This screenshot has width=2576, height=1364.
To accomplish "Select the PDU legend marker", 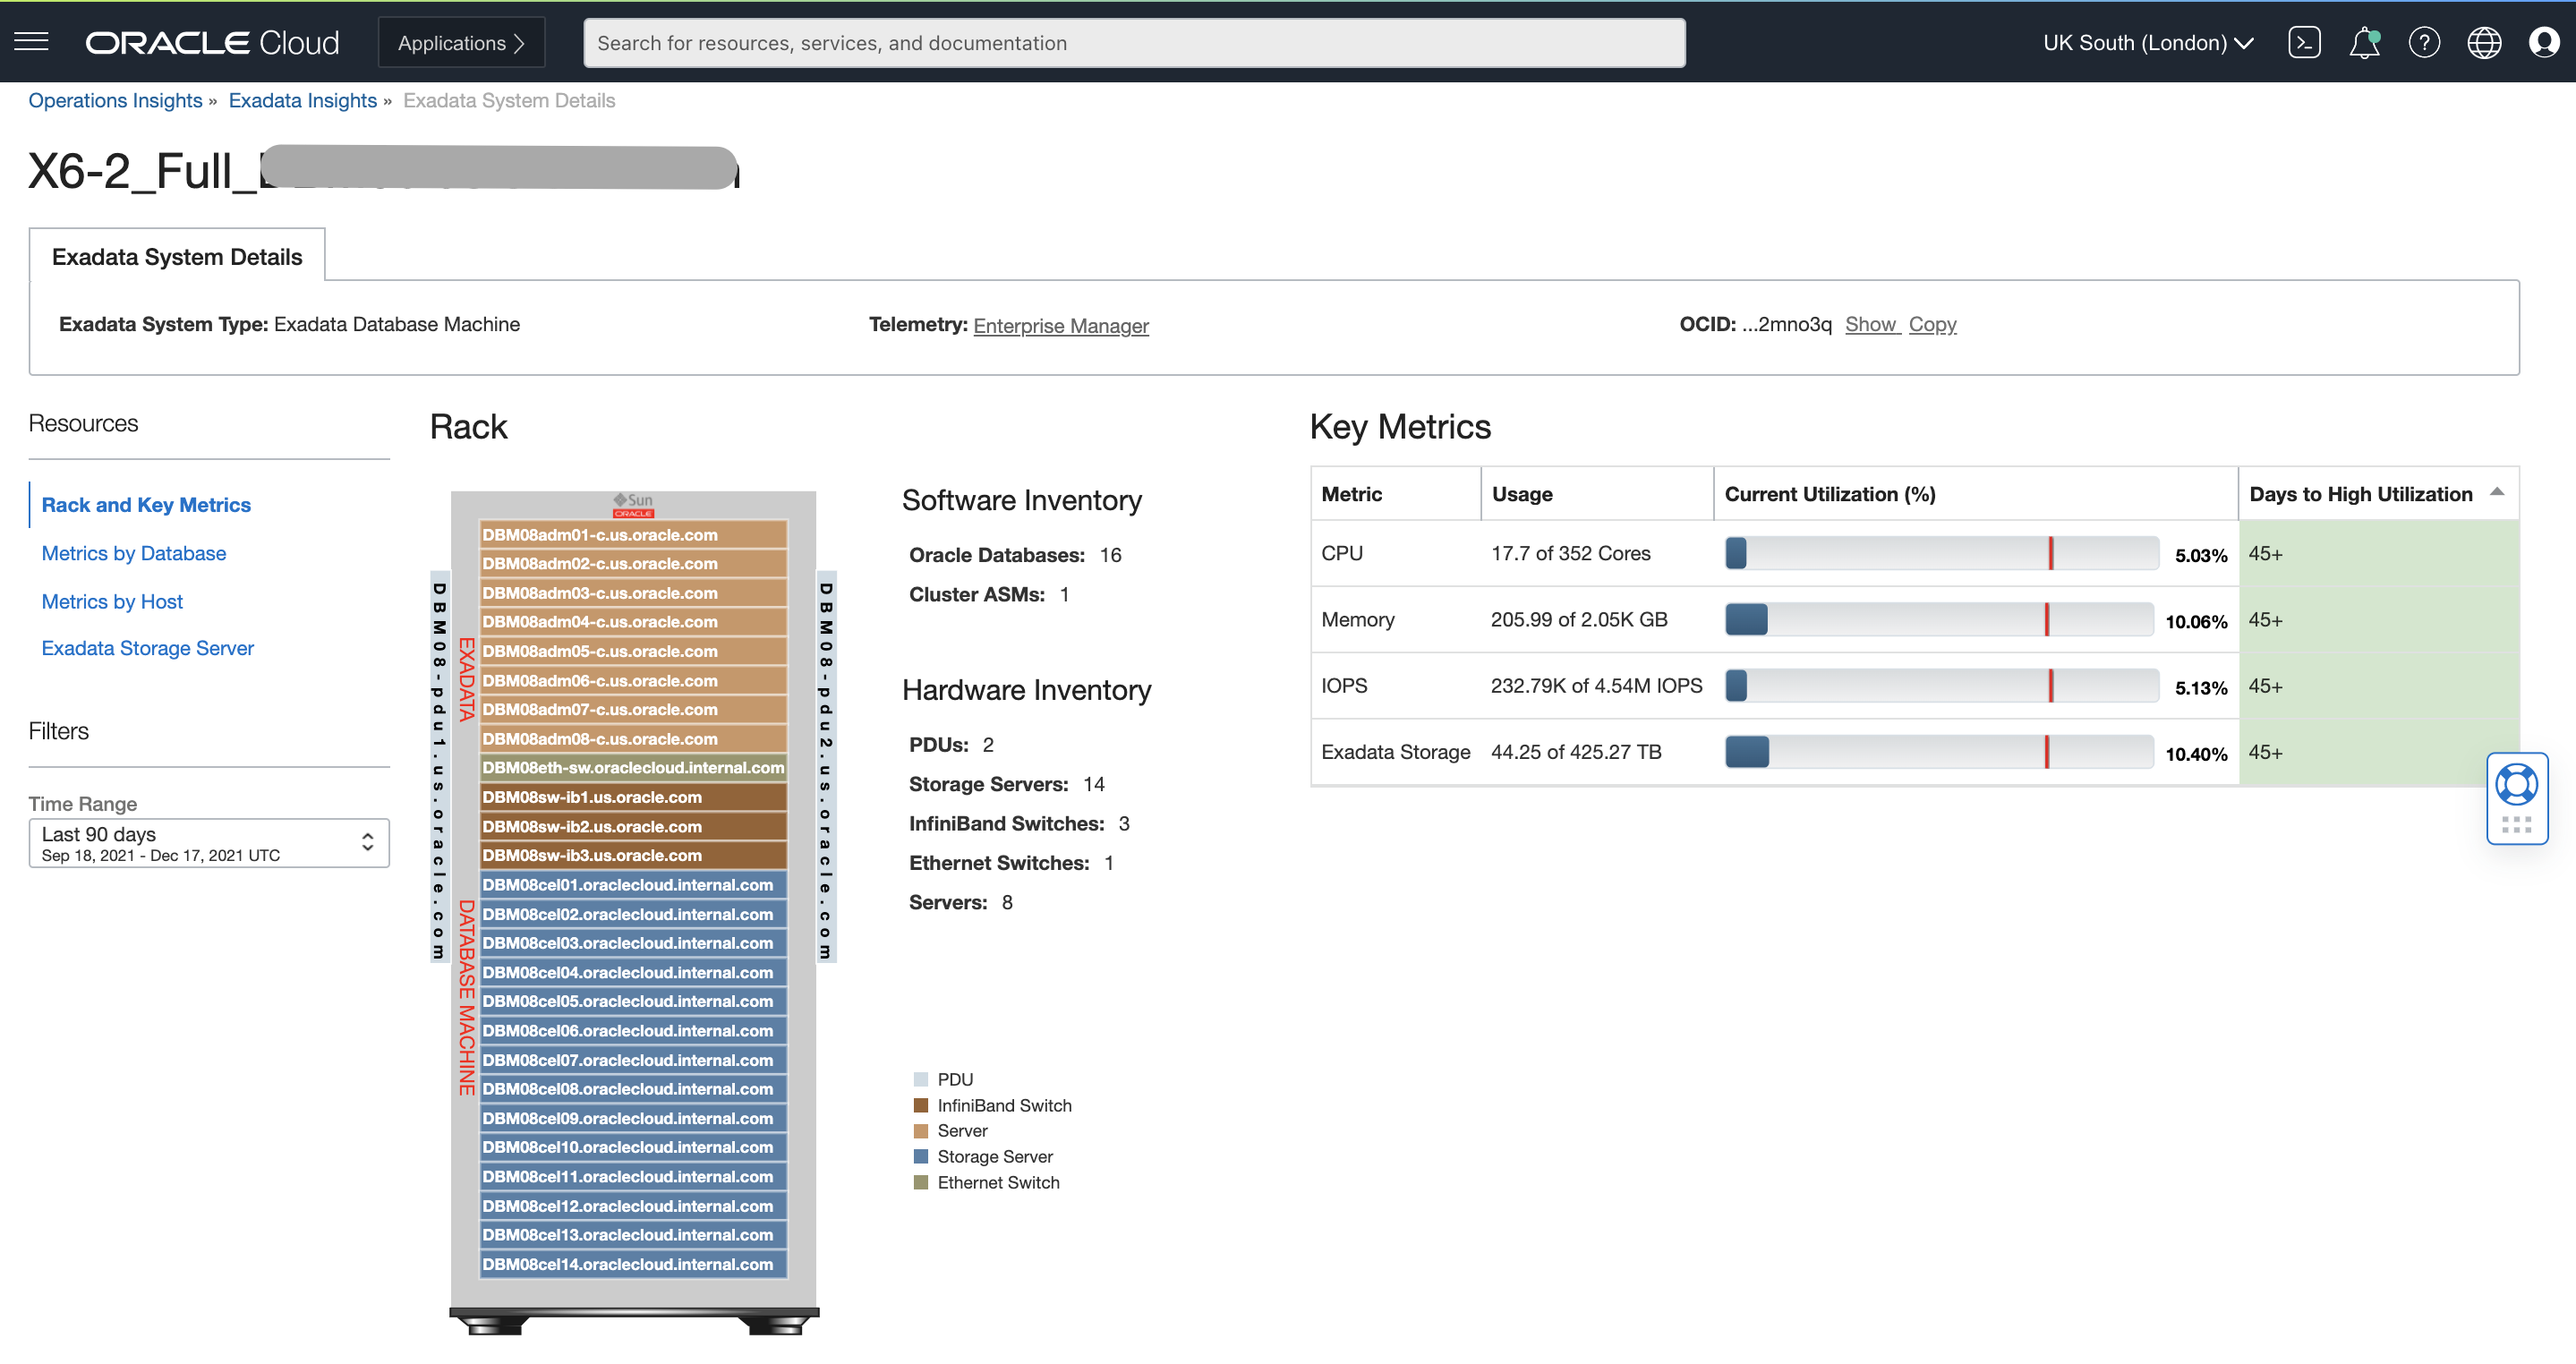I will coord(922,1079).
